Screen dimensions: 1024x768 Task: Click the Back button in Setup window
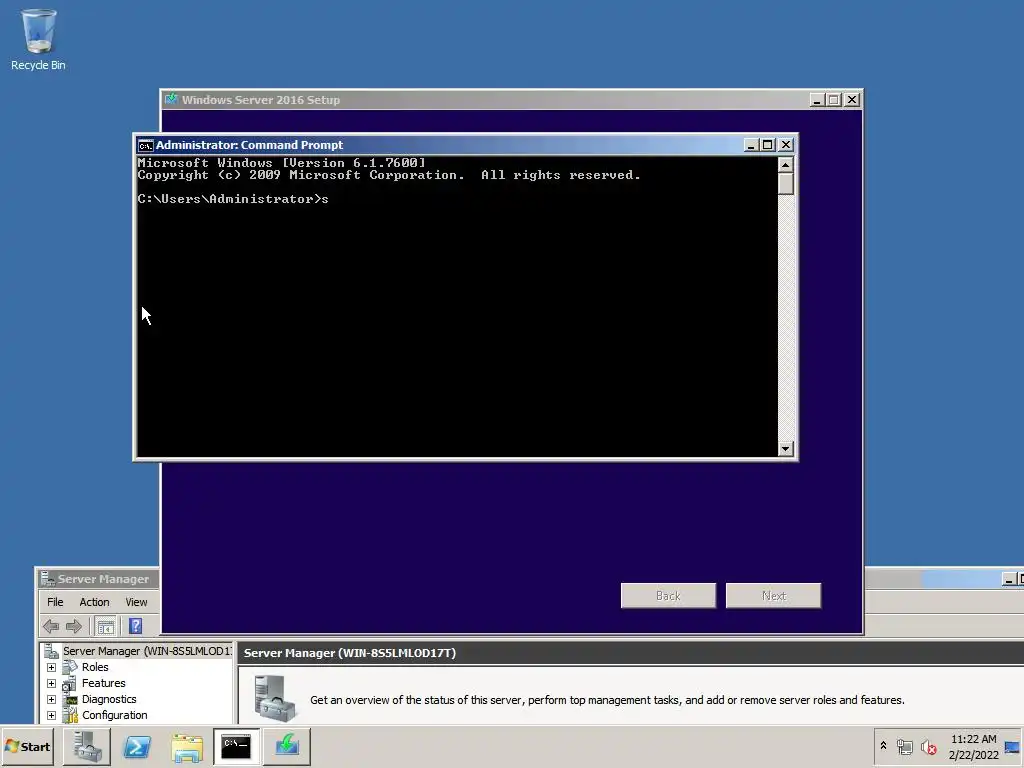pyautogui.click(x=668, y=596)
